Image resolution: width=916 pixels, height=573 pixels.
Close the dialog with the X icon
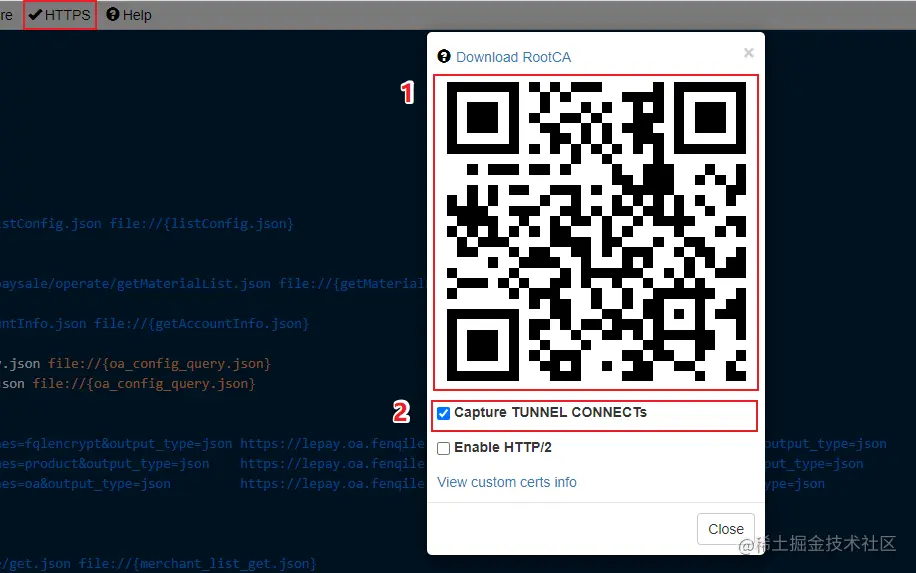(x=748, y=53)
